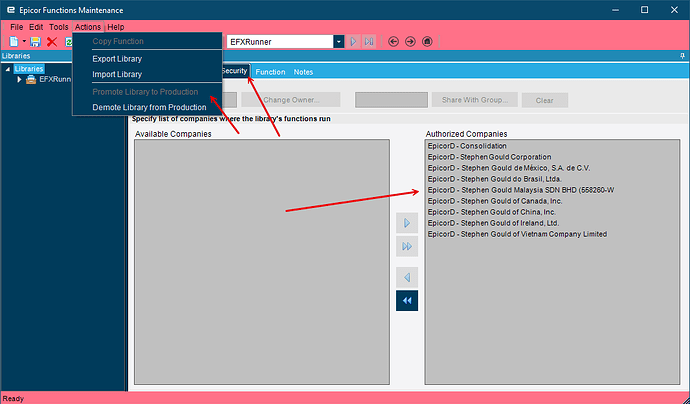Screen dimensions: 690x404
Task: Close the Epicor Functions Maintenance window
Action: [674, 10]
